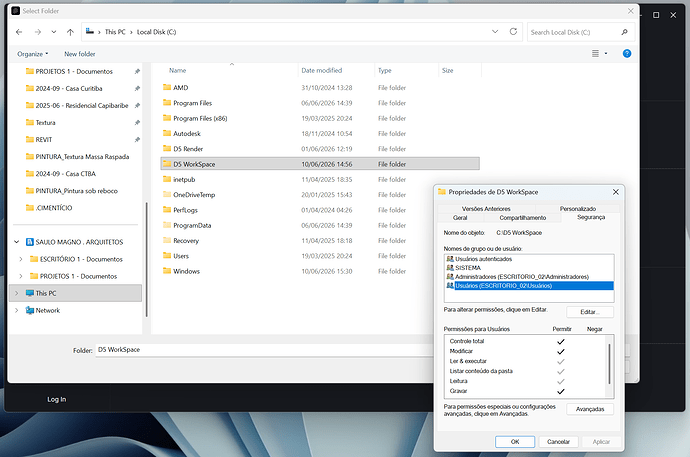
Task: Select the PerfLogs folder icon
Action: coord(167,209)
